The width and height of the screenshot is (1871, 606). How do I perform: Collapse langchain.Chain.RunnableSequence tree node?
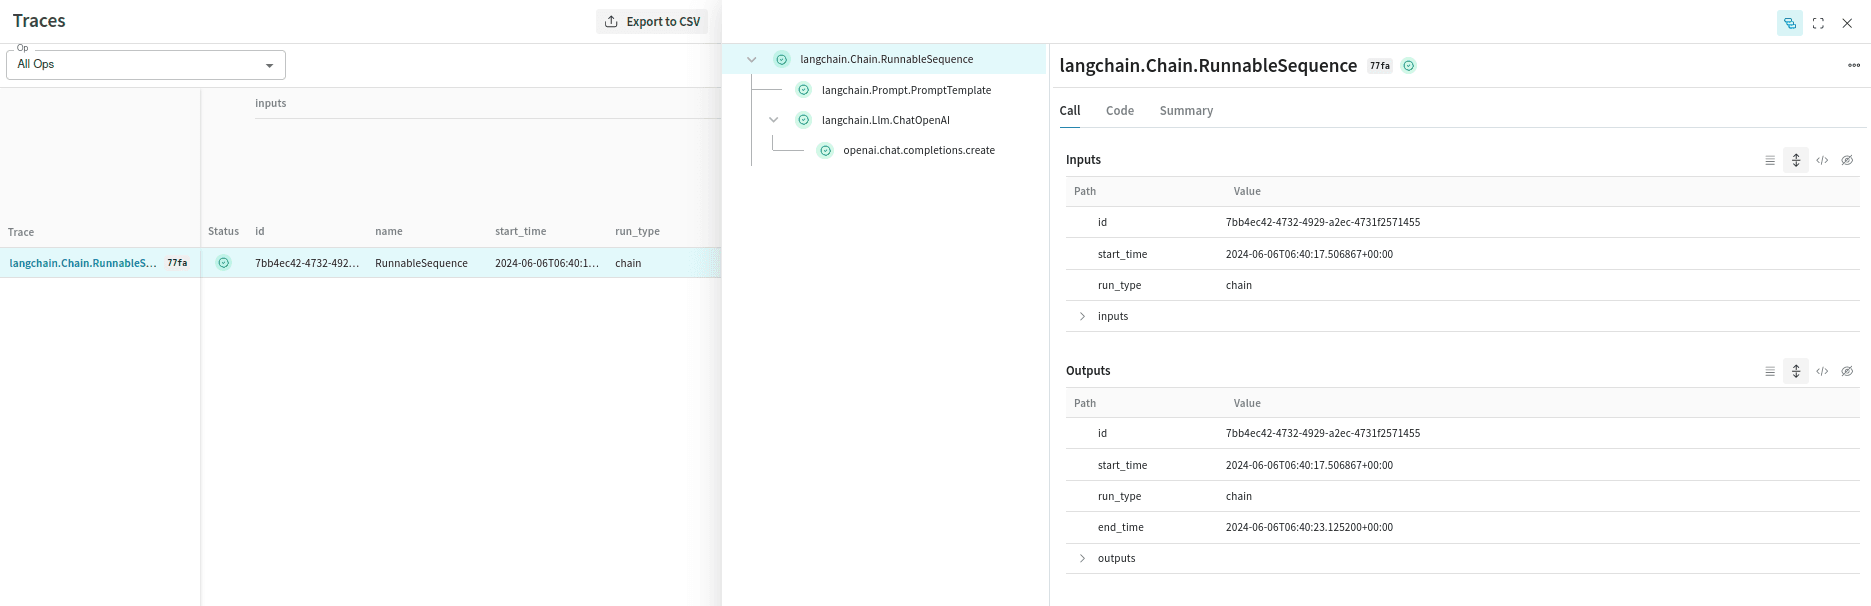[752, 60]
